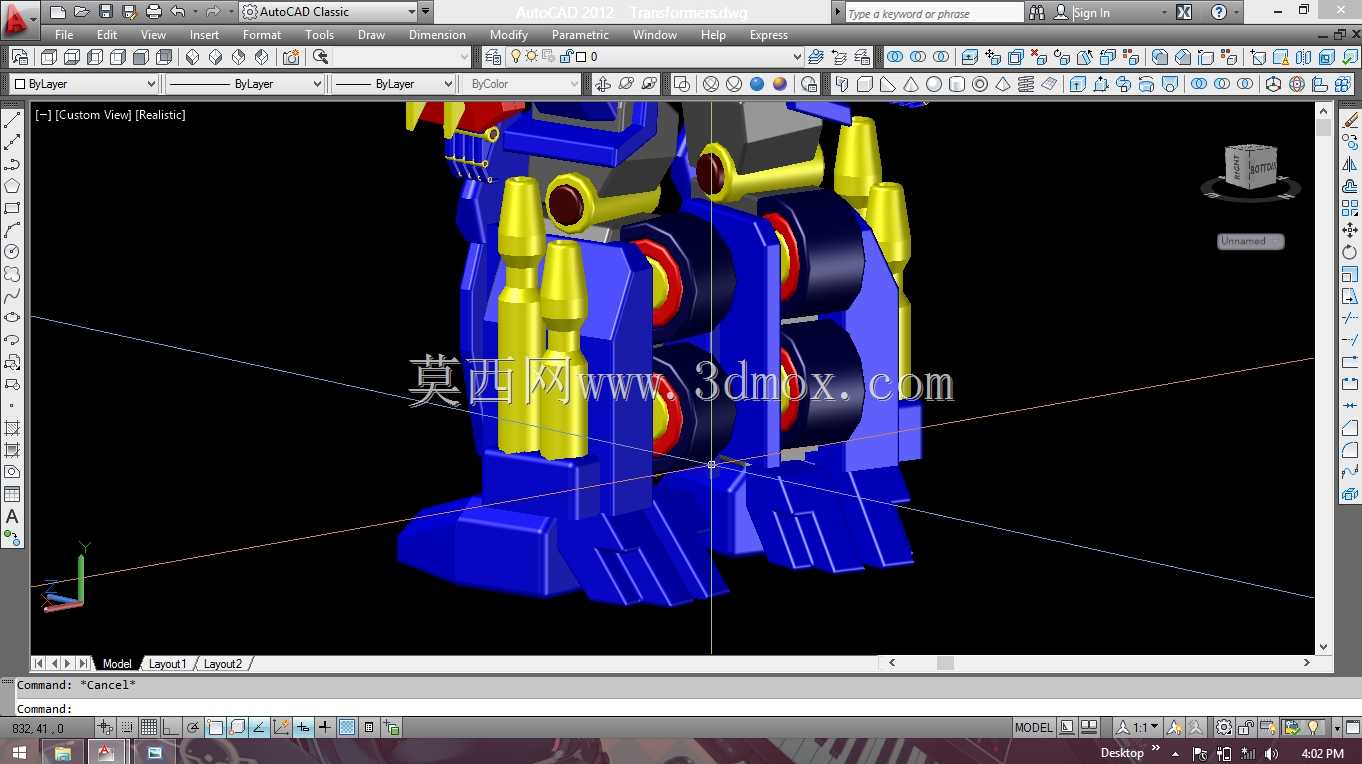Click the Undo arrow
Screen dimensions: 1362x764
coord(178,12)
